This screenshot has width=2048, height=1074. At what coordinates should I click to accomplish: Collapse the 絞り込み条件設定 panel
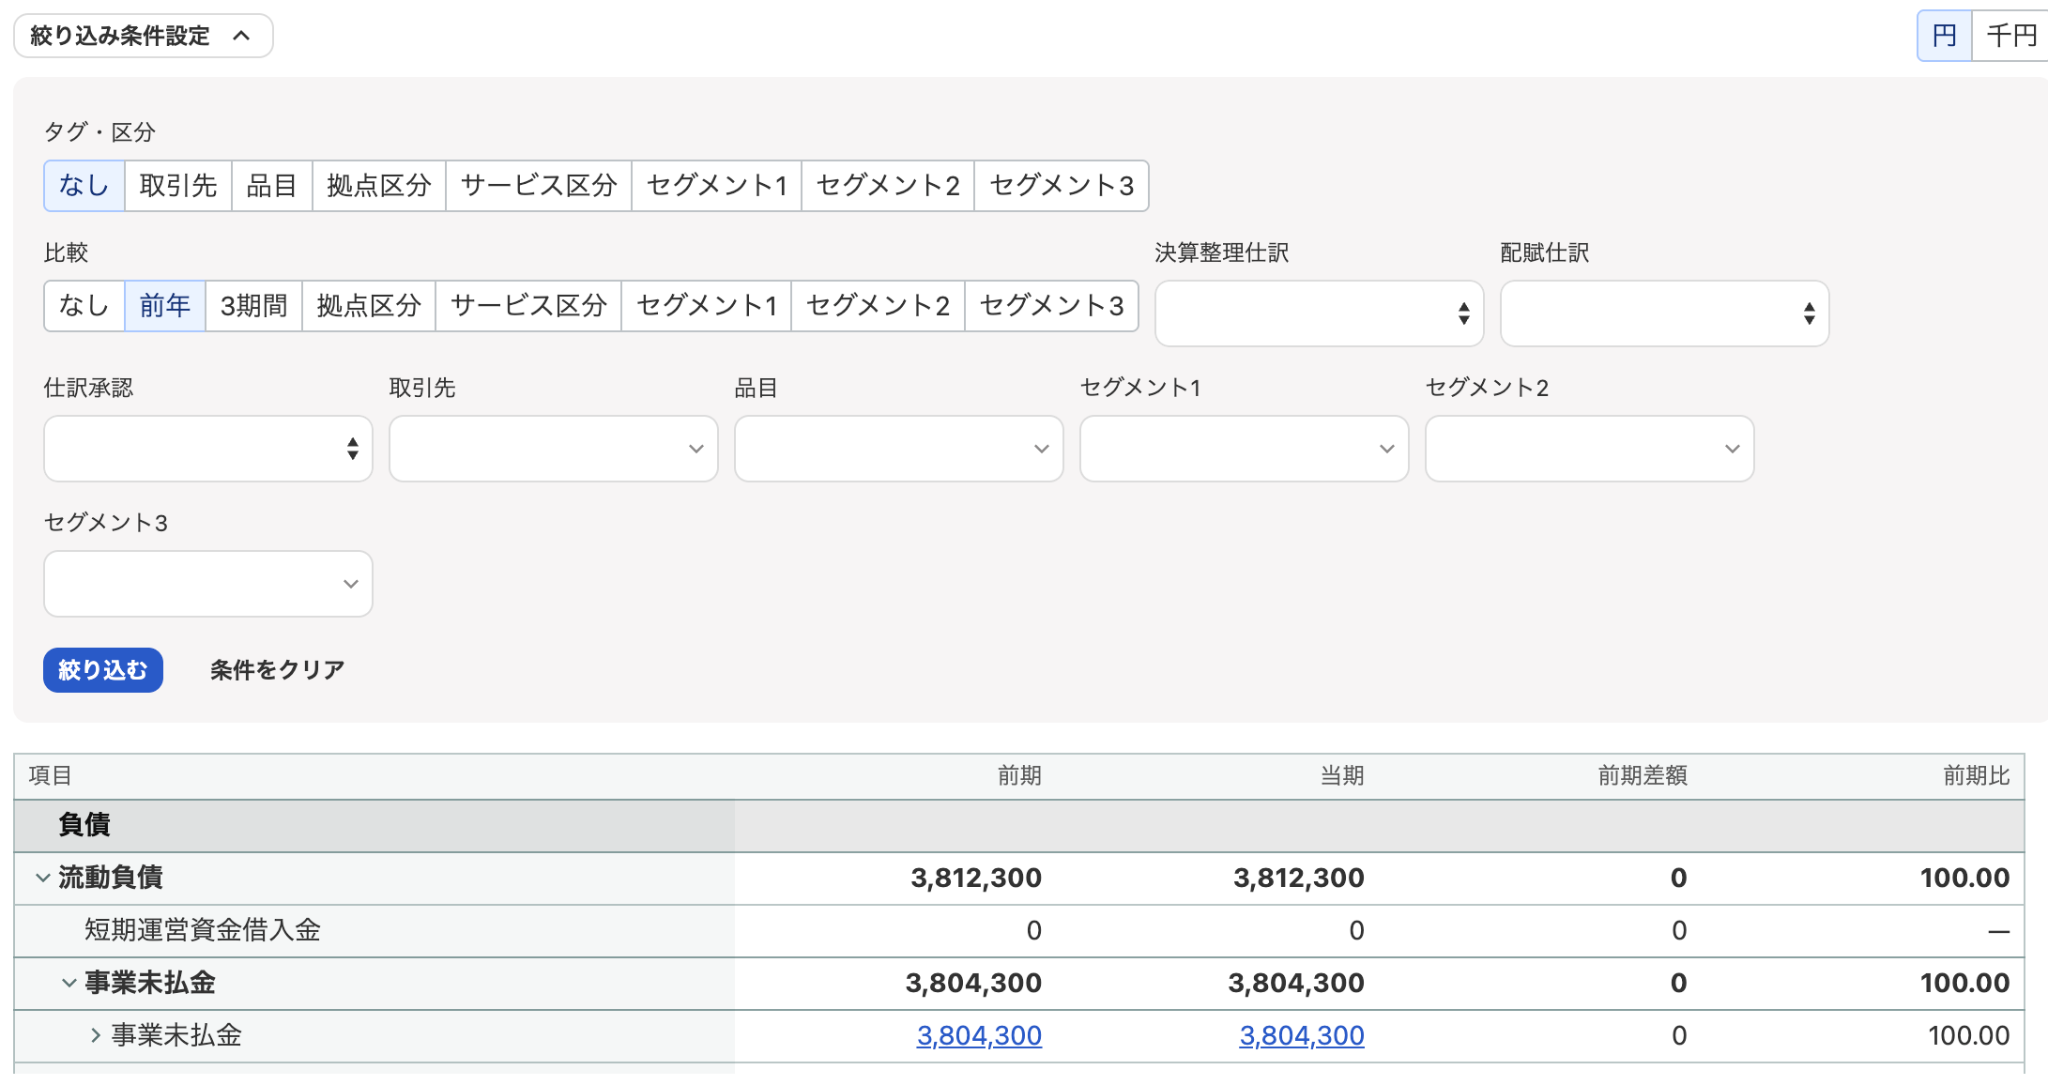click(x=143, y=36)
